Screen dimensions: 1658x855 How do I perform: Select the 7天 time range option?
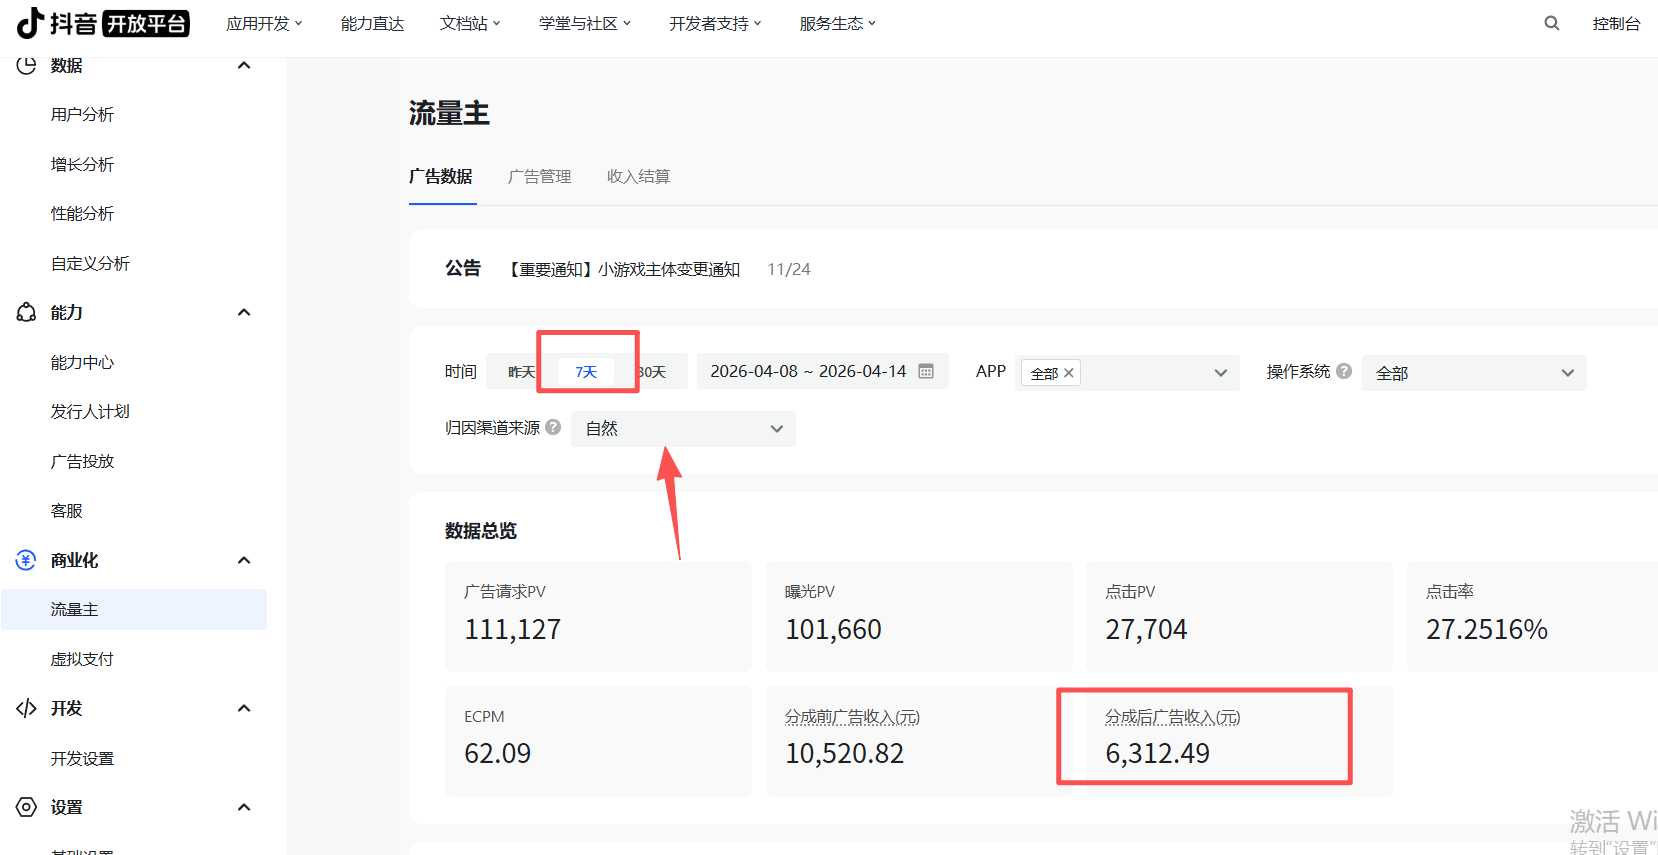tap(586, 372)
